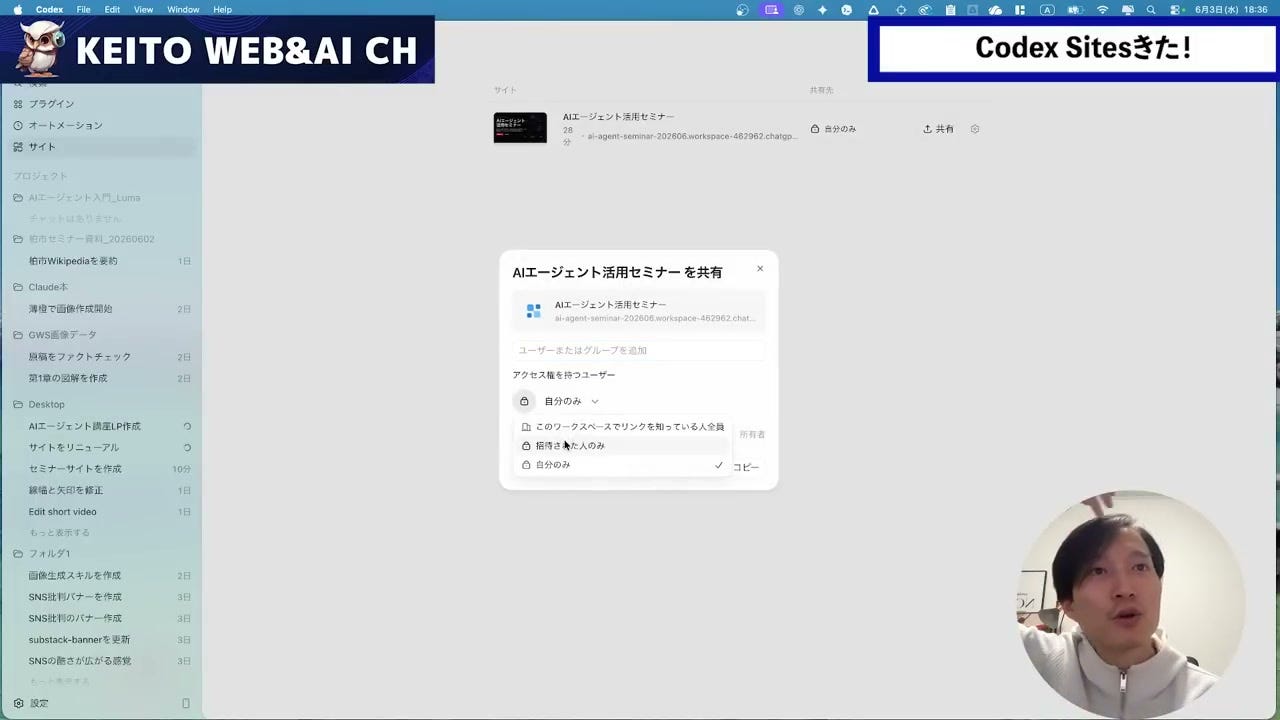Open the 薄橙で画像作成開始 chat
The width and height of the screenshot is (1280, 720).
pyautogui.click(x=100, y=309)
